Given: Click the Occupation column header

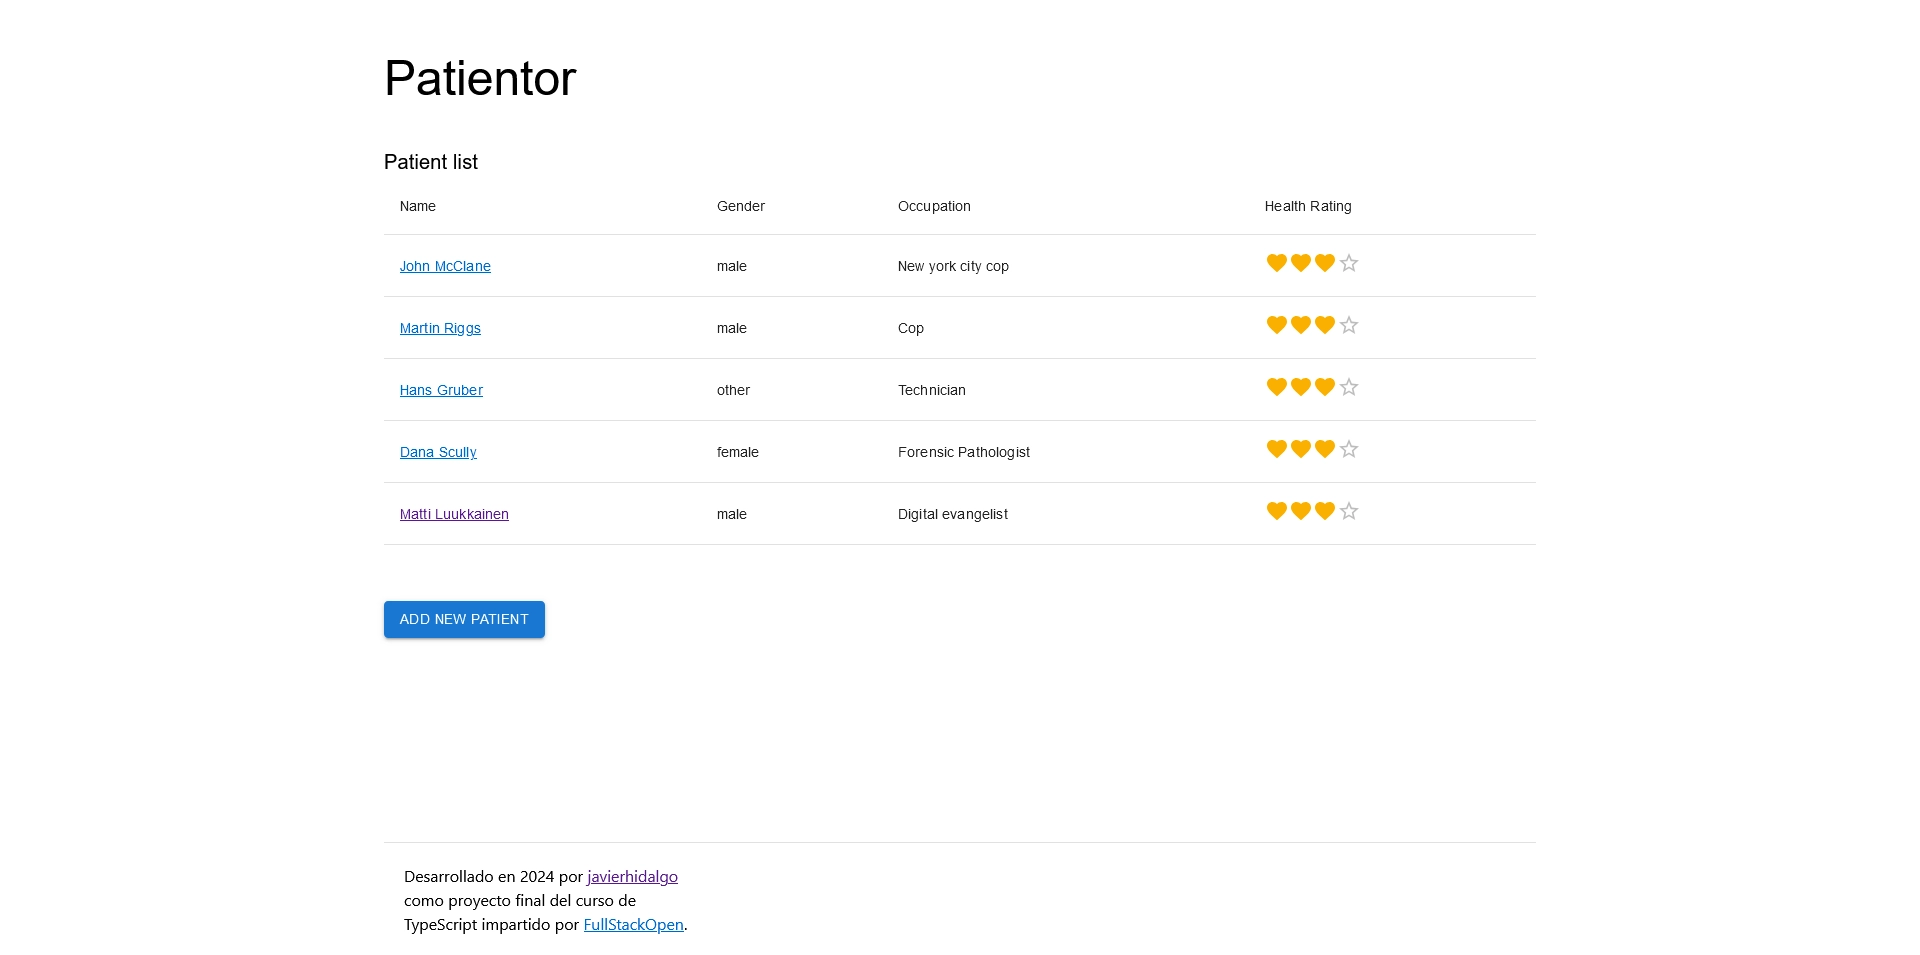Looking at the screenshot, I should click(934, 206).
